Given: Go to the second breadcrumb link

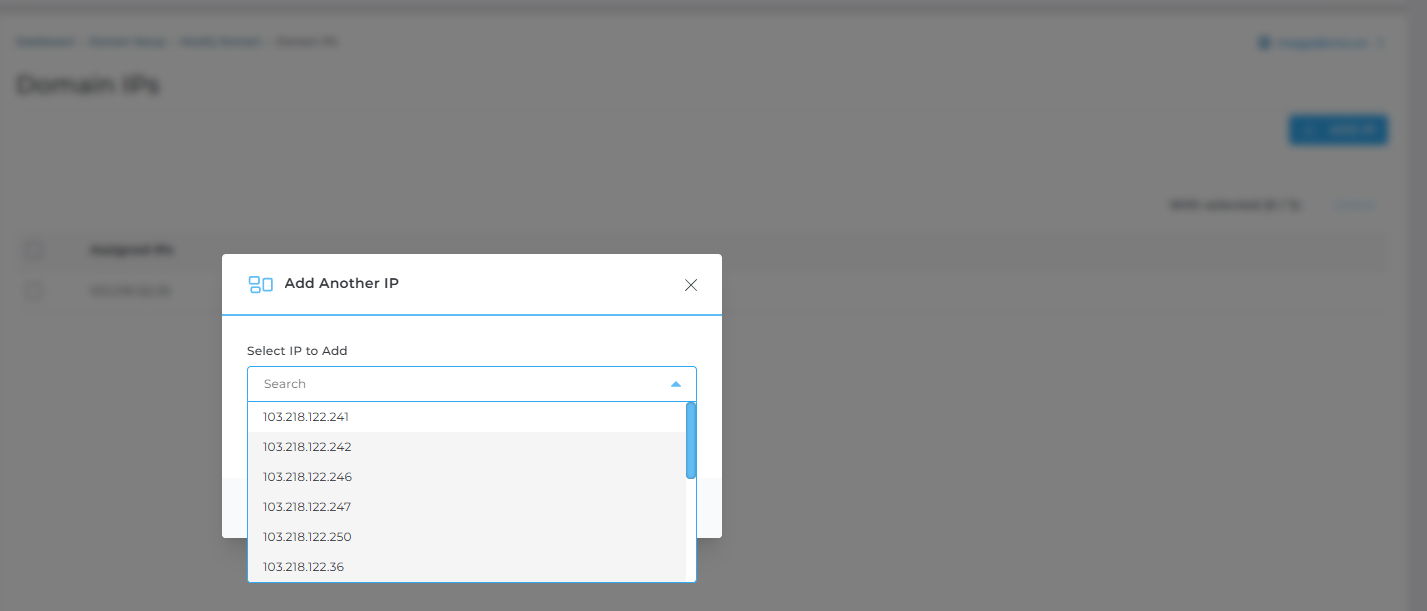Looking at the screenshot, I should point(127,42).
